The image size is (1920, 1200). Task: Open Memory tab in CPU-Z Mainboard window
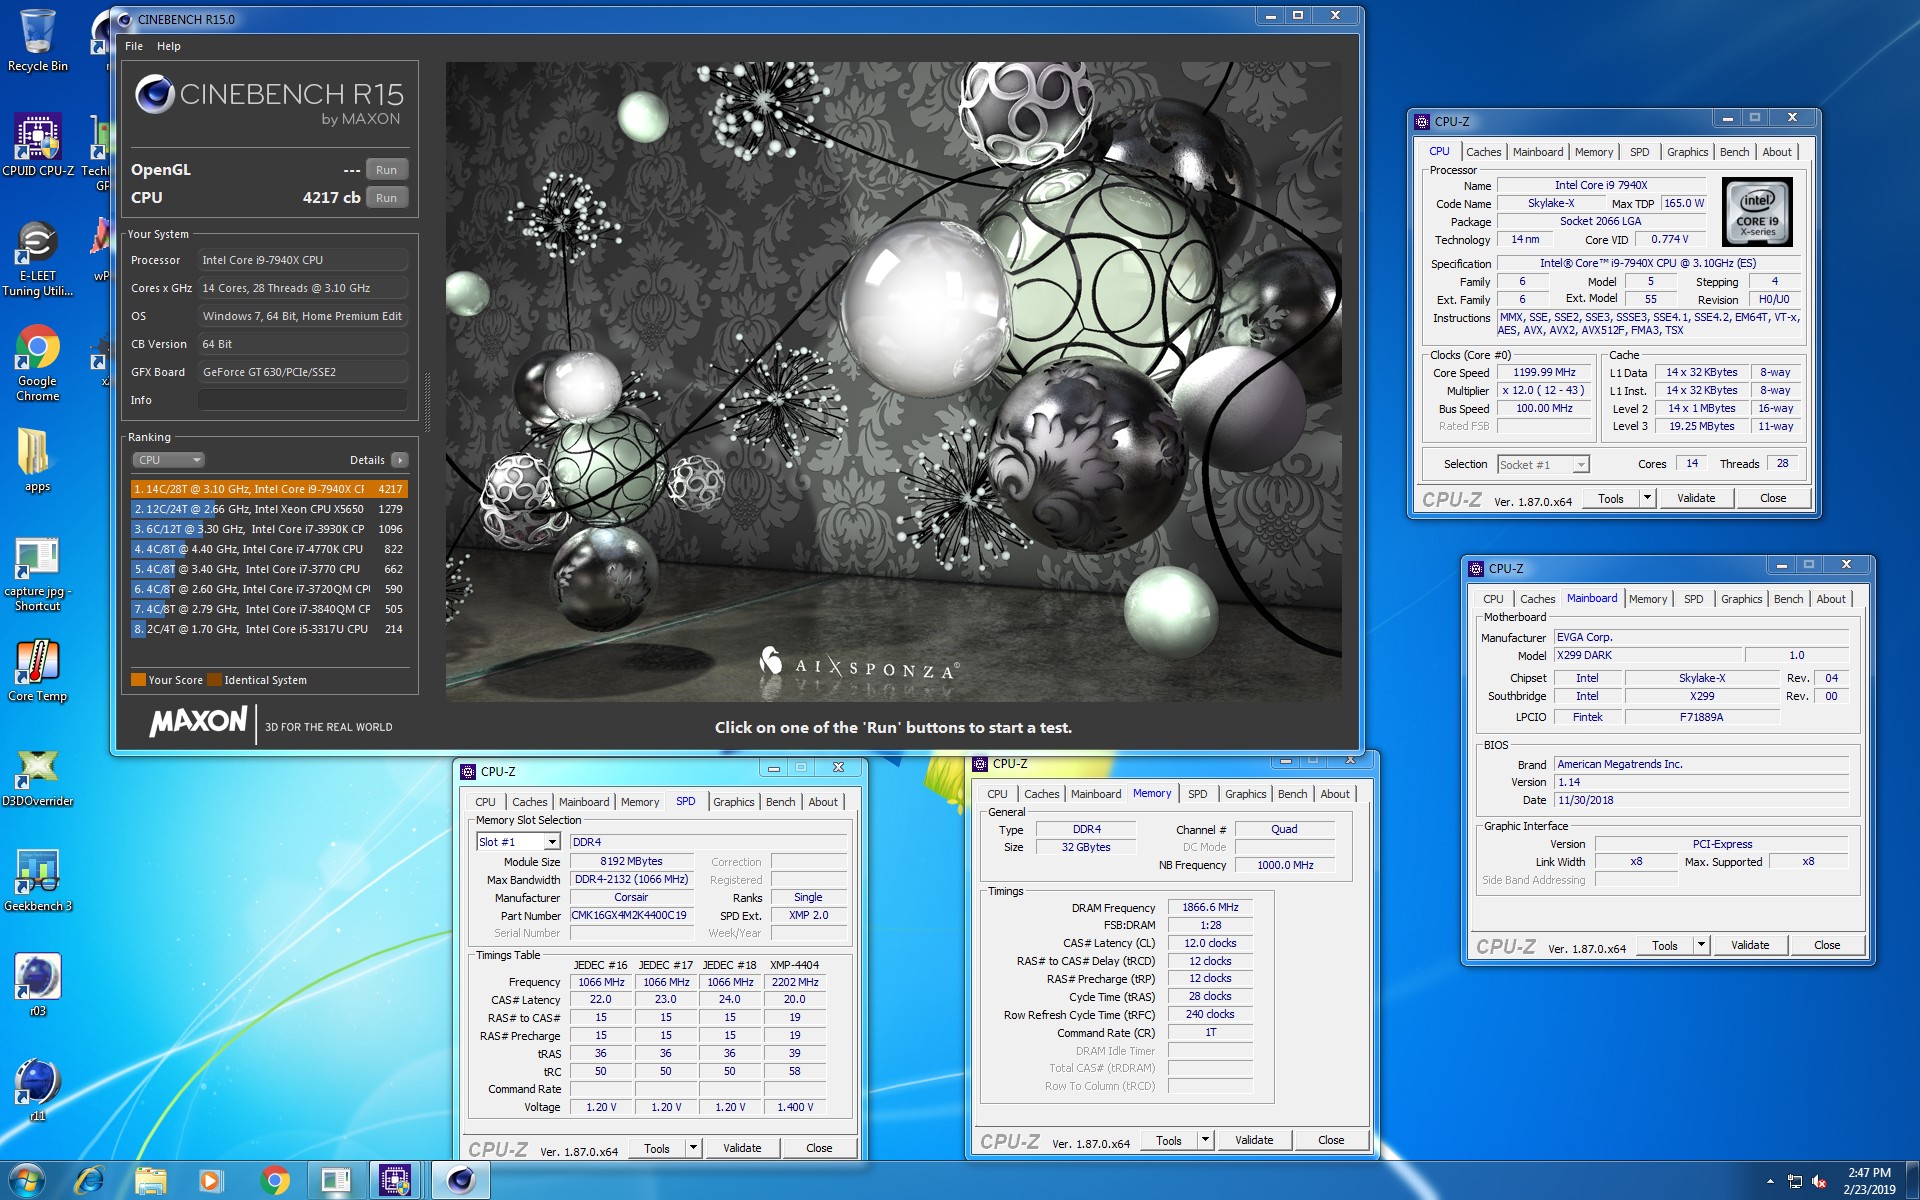click(x=1647, y=599)
